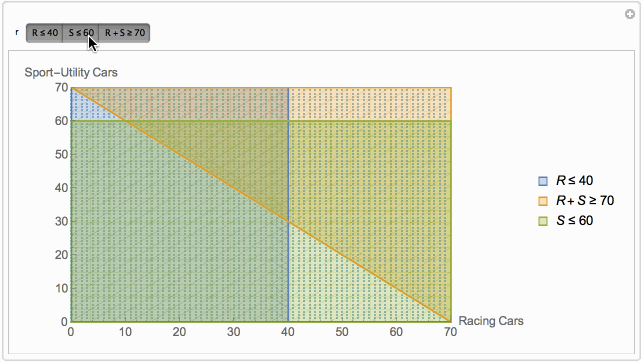Click the 70 tick on the horizontal axis
The image size is (641, 362).
point(450,332)
